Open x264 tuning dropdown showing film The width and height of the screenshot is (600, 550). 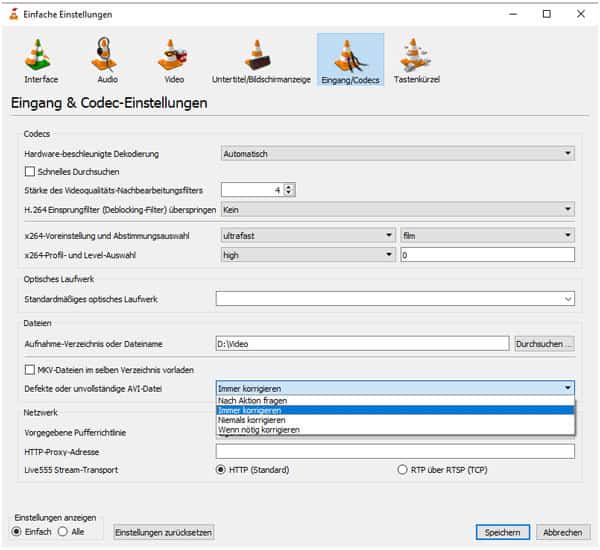tap(487, 235)
